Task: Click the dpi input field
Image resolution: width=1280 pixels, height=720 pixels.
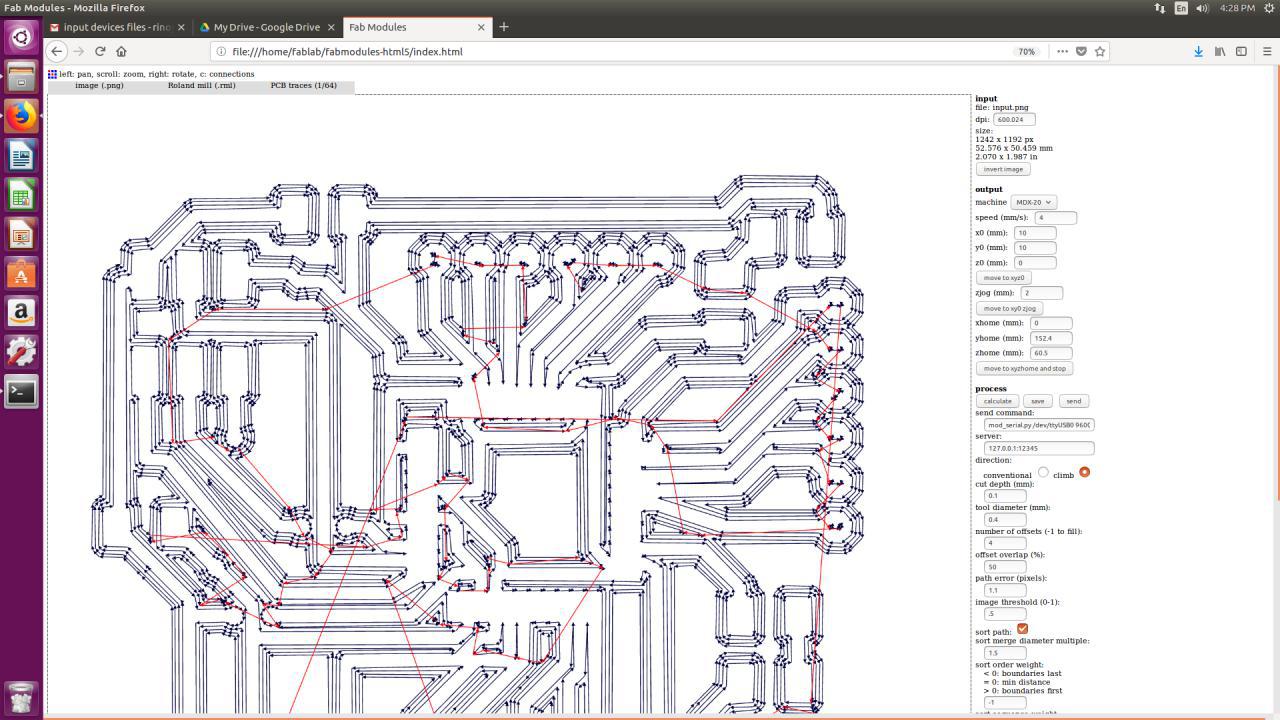Action: pyautogui.click(x=1014, y=119)
